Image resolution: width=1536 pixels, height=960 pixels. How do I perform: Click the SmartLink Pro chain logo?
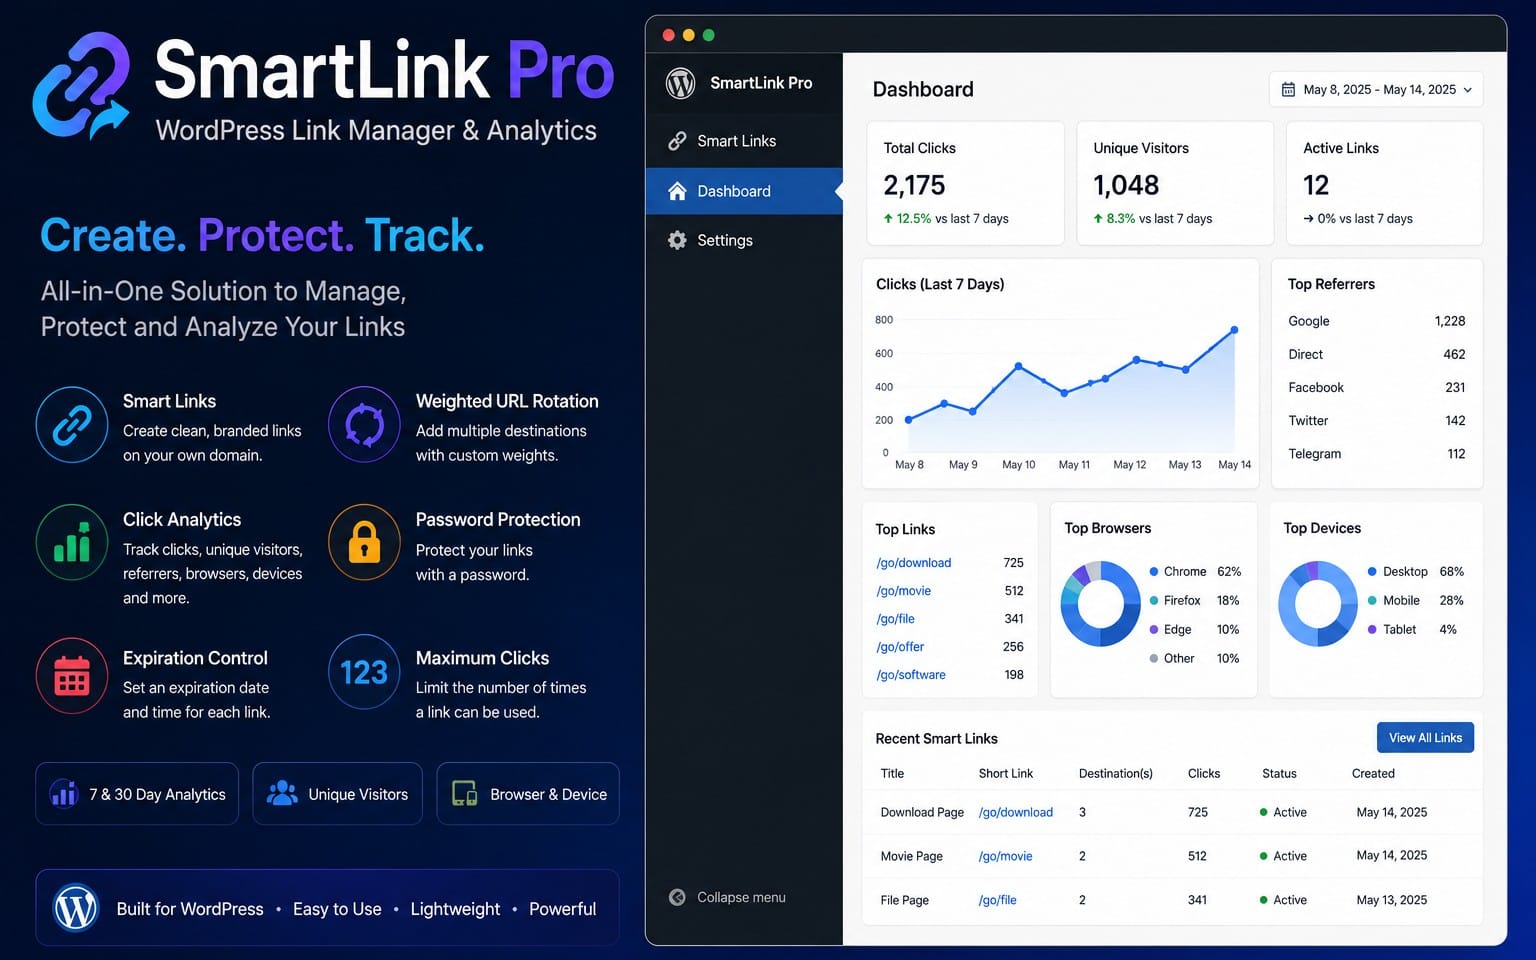click(x=82, y=86)
